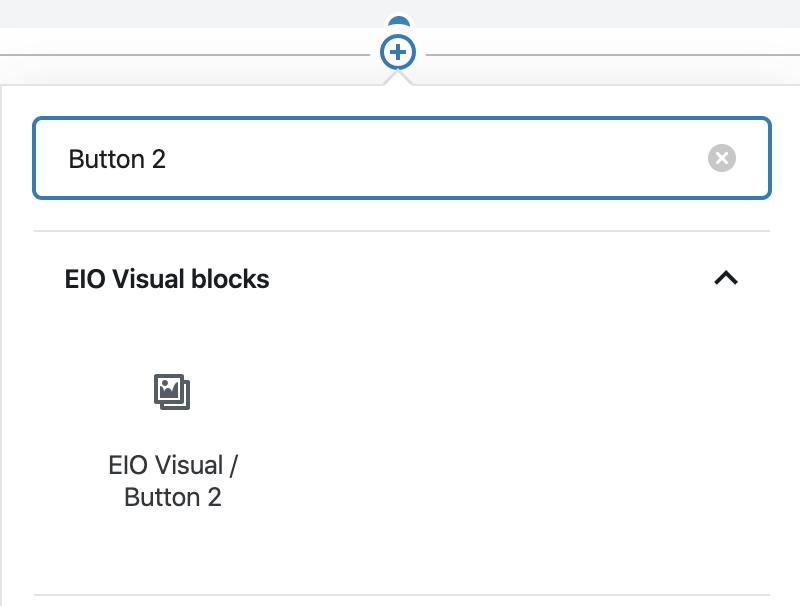This screenshot has height=606, width=800.
Task: Insert the EIO Visual / Button 2 block
Action: 172,441
